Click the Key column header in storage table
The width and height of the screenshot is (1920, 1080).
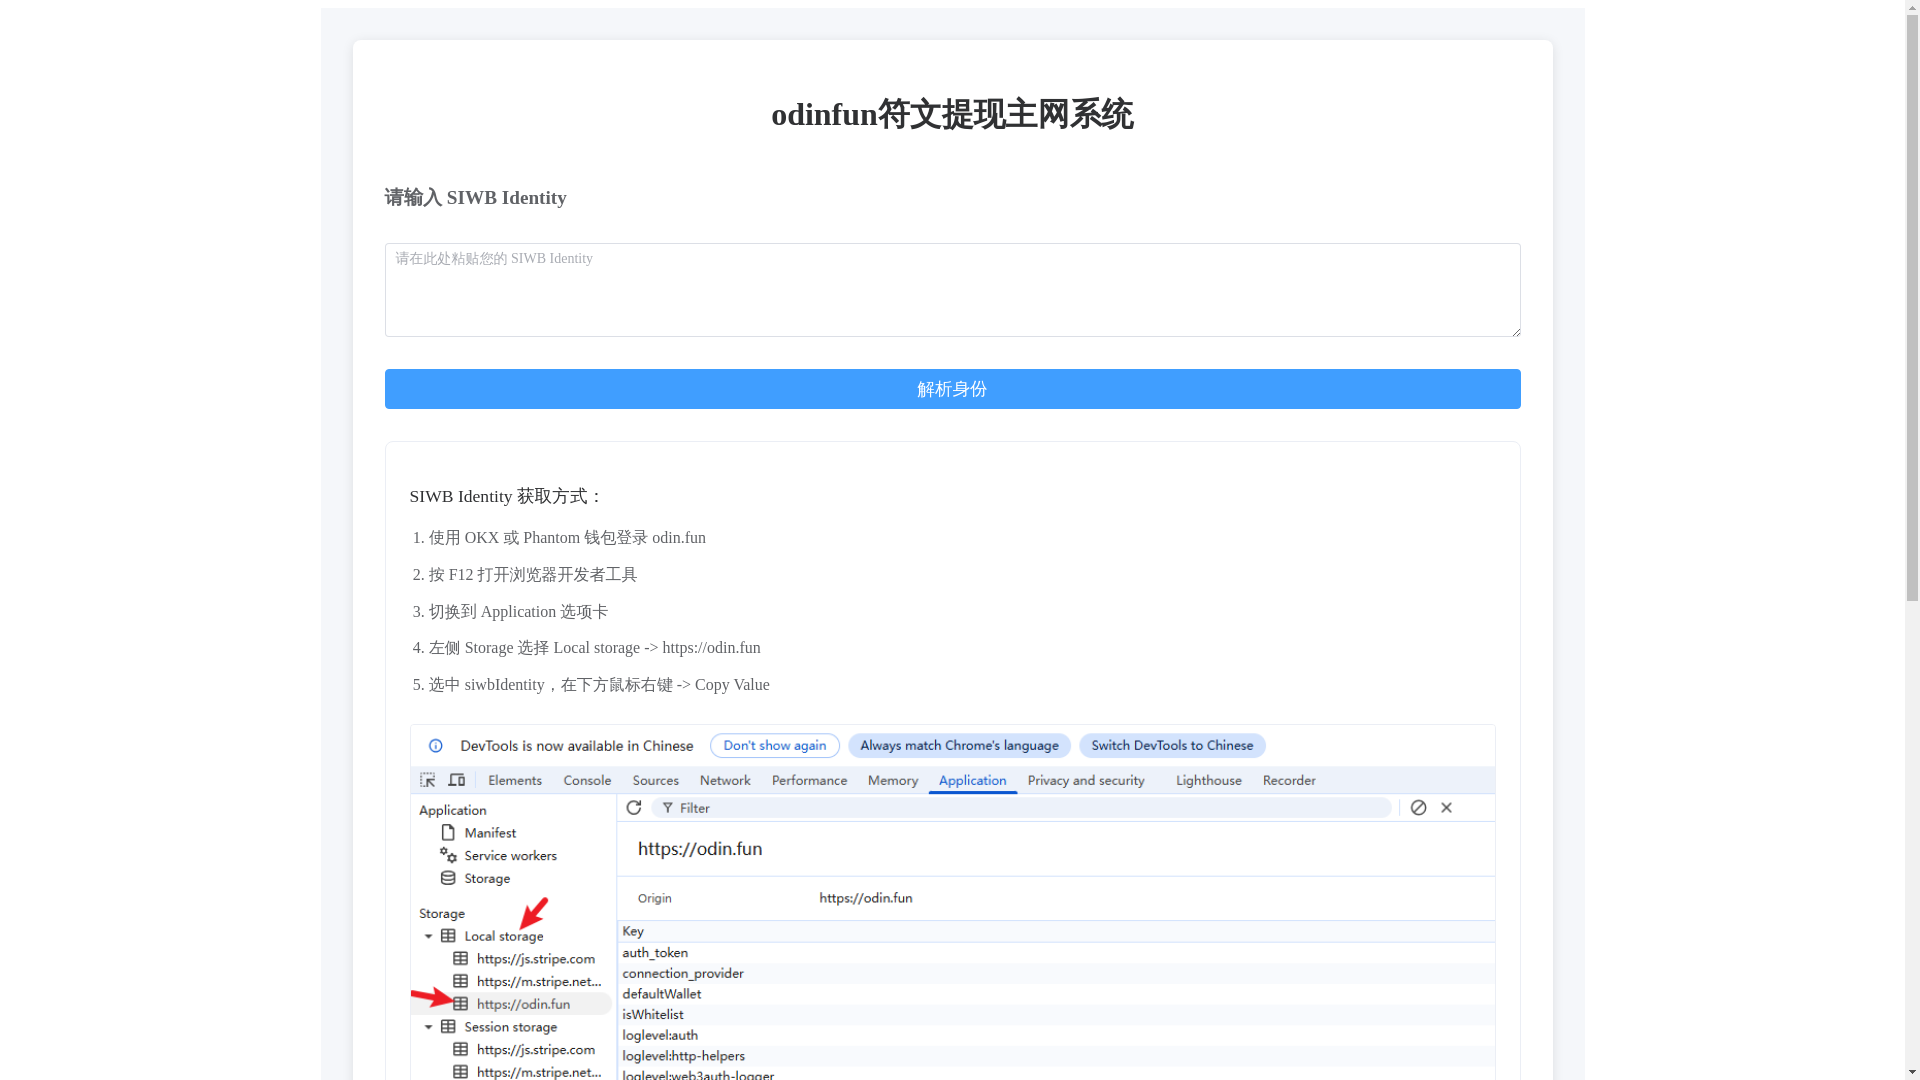(x=1056, y=932)
